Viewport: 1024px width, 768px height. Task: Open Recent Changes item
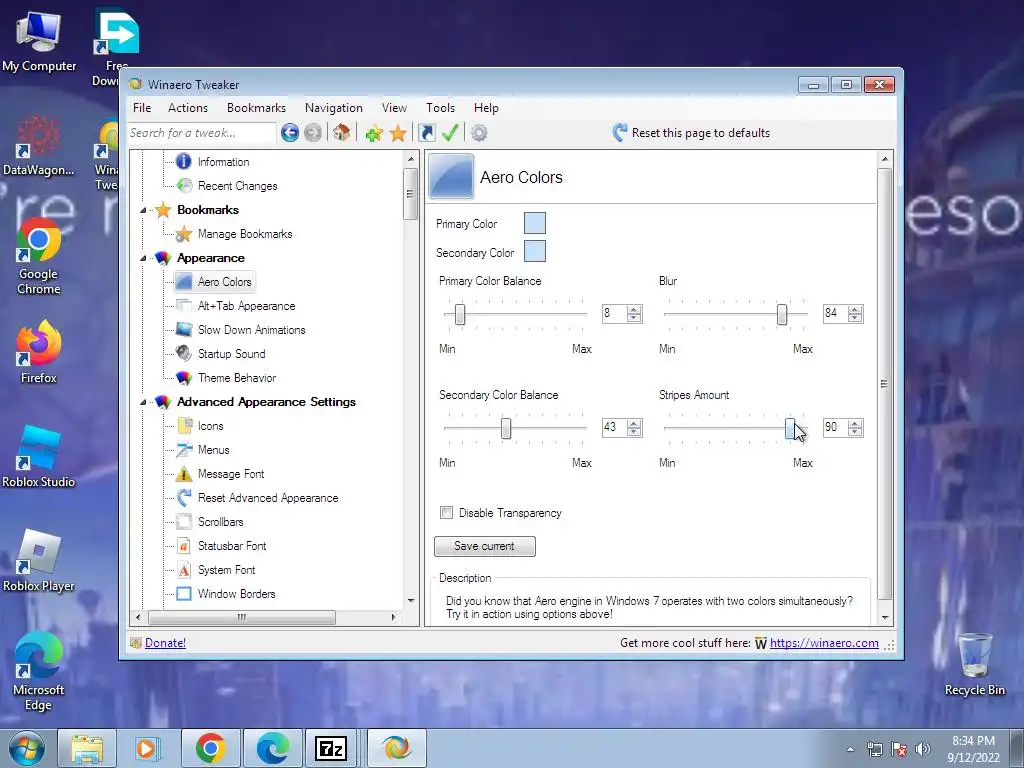pos(238,185)
